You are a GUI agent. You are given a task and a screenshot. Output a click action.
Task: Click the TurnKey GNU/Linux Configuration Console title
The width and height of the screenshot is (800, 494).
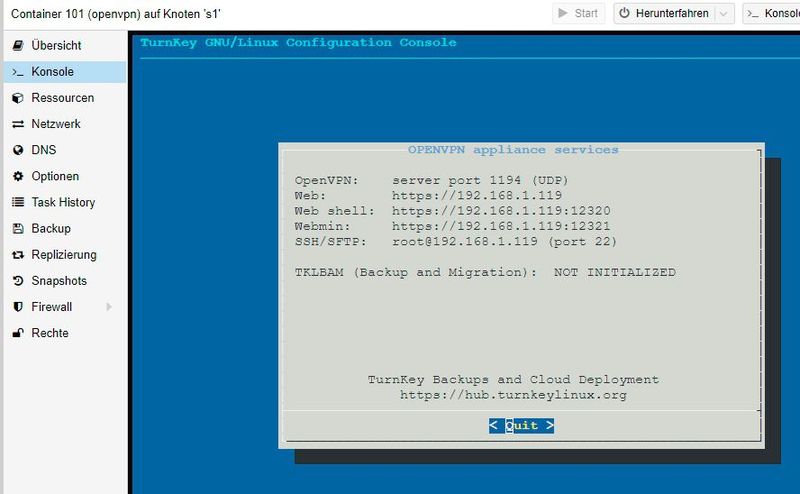pos(298,42)
